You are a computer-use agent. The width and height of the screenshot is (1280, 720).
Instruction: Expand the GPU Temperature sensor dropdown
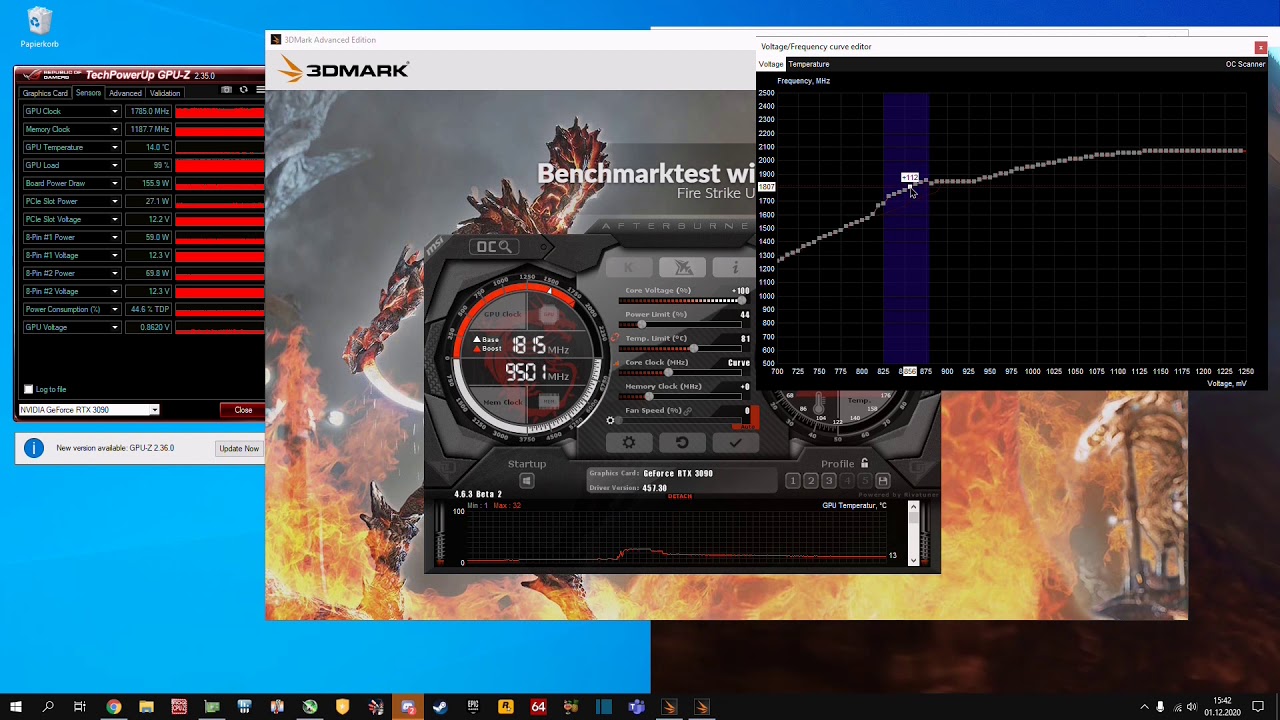pyautogui.click(x=115, y=147)
